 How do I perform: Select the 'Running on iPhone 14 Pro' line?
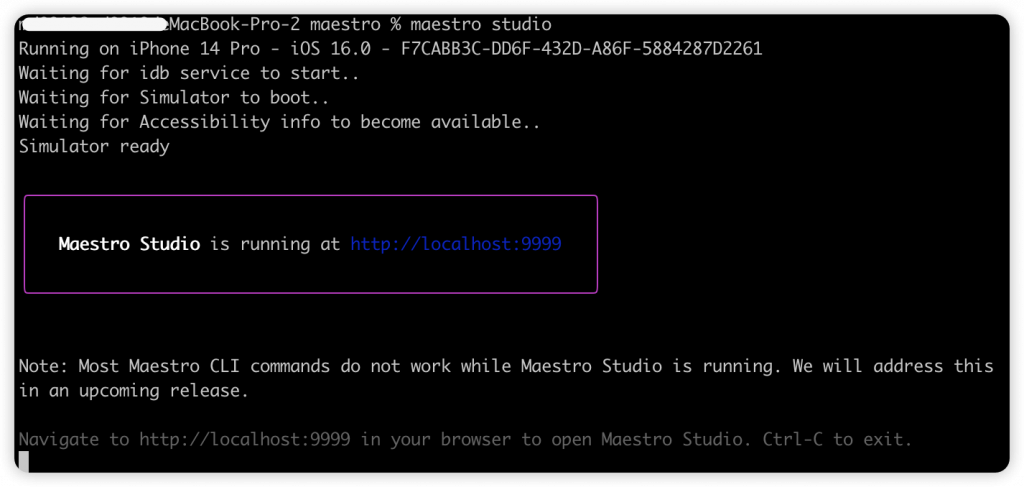(x=391, y=49)
